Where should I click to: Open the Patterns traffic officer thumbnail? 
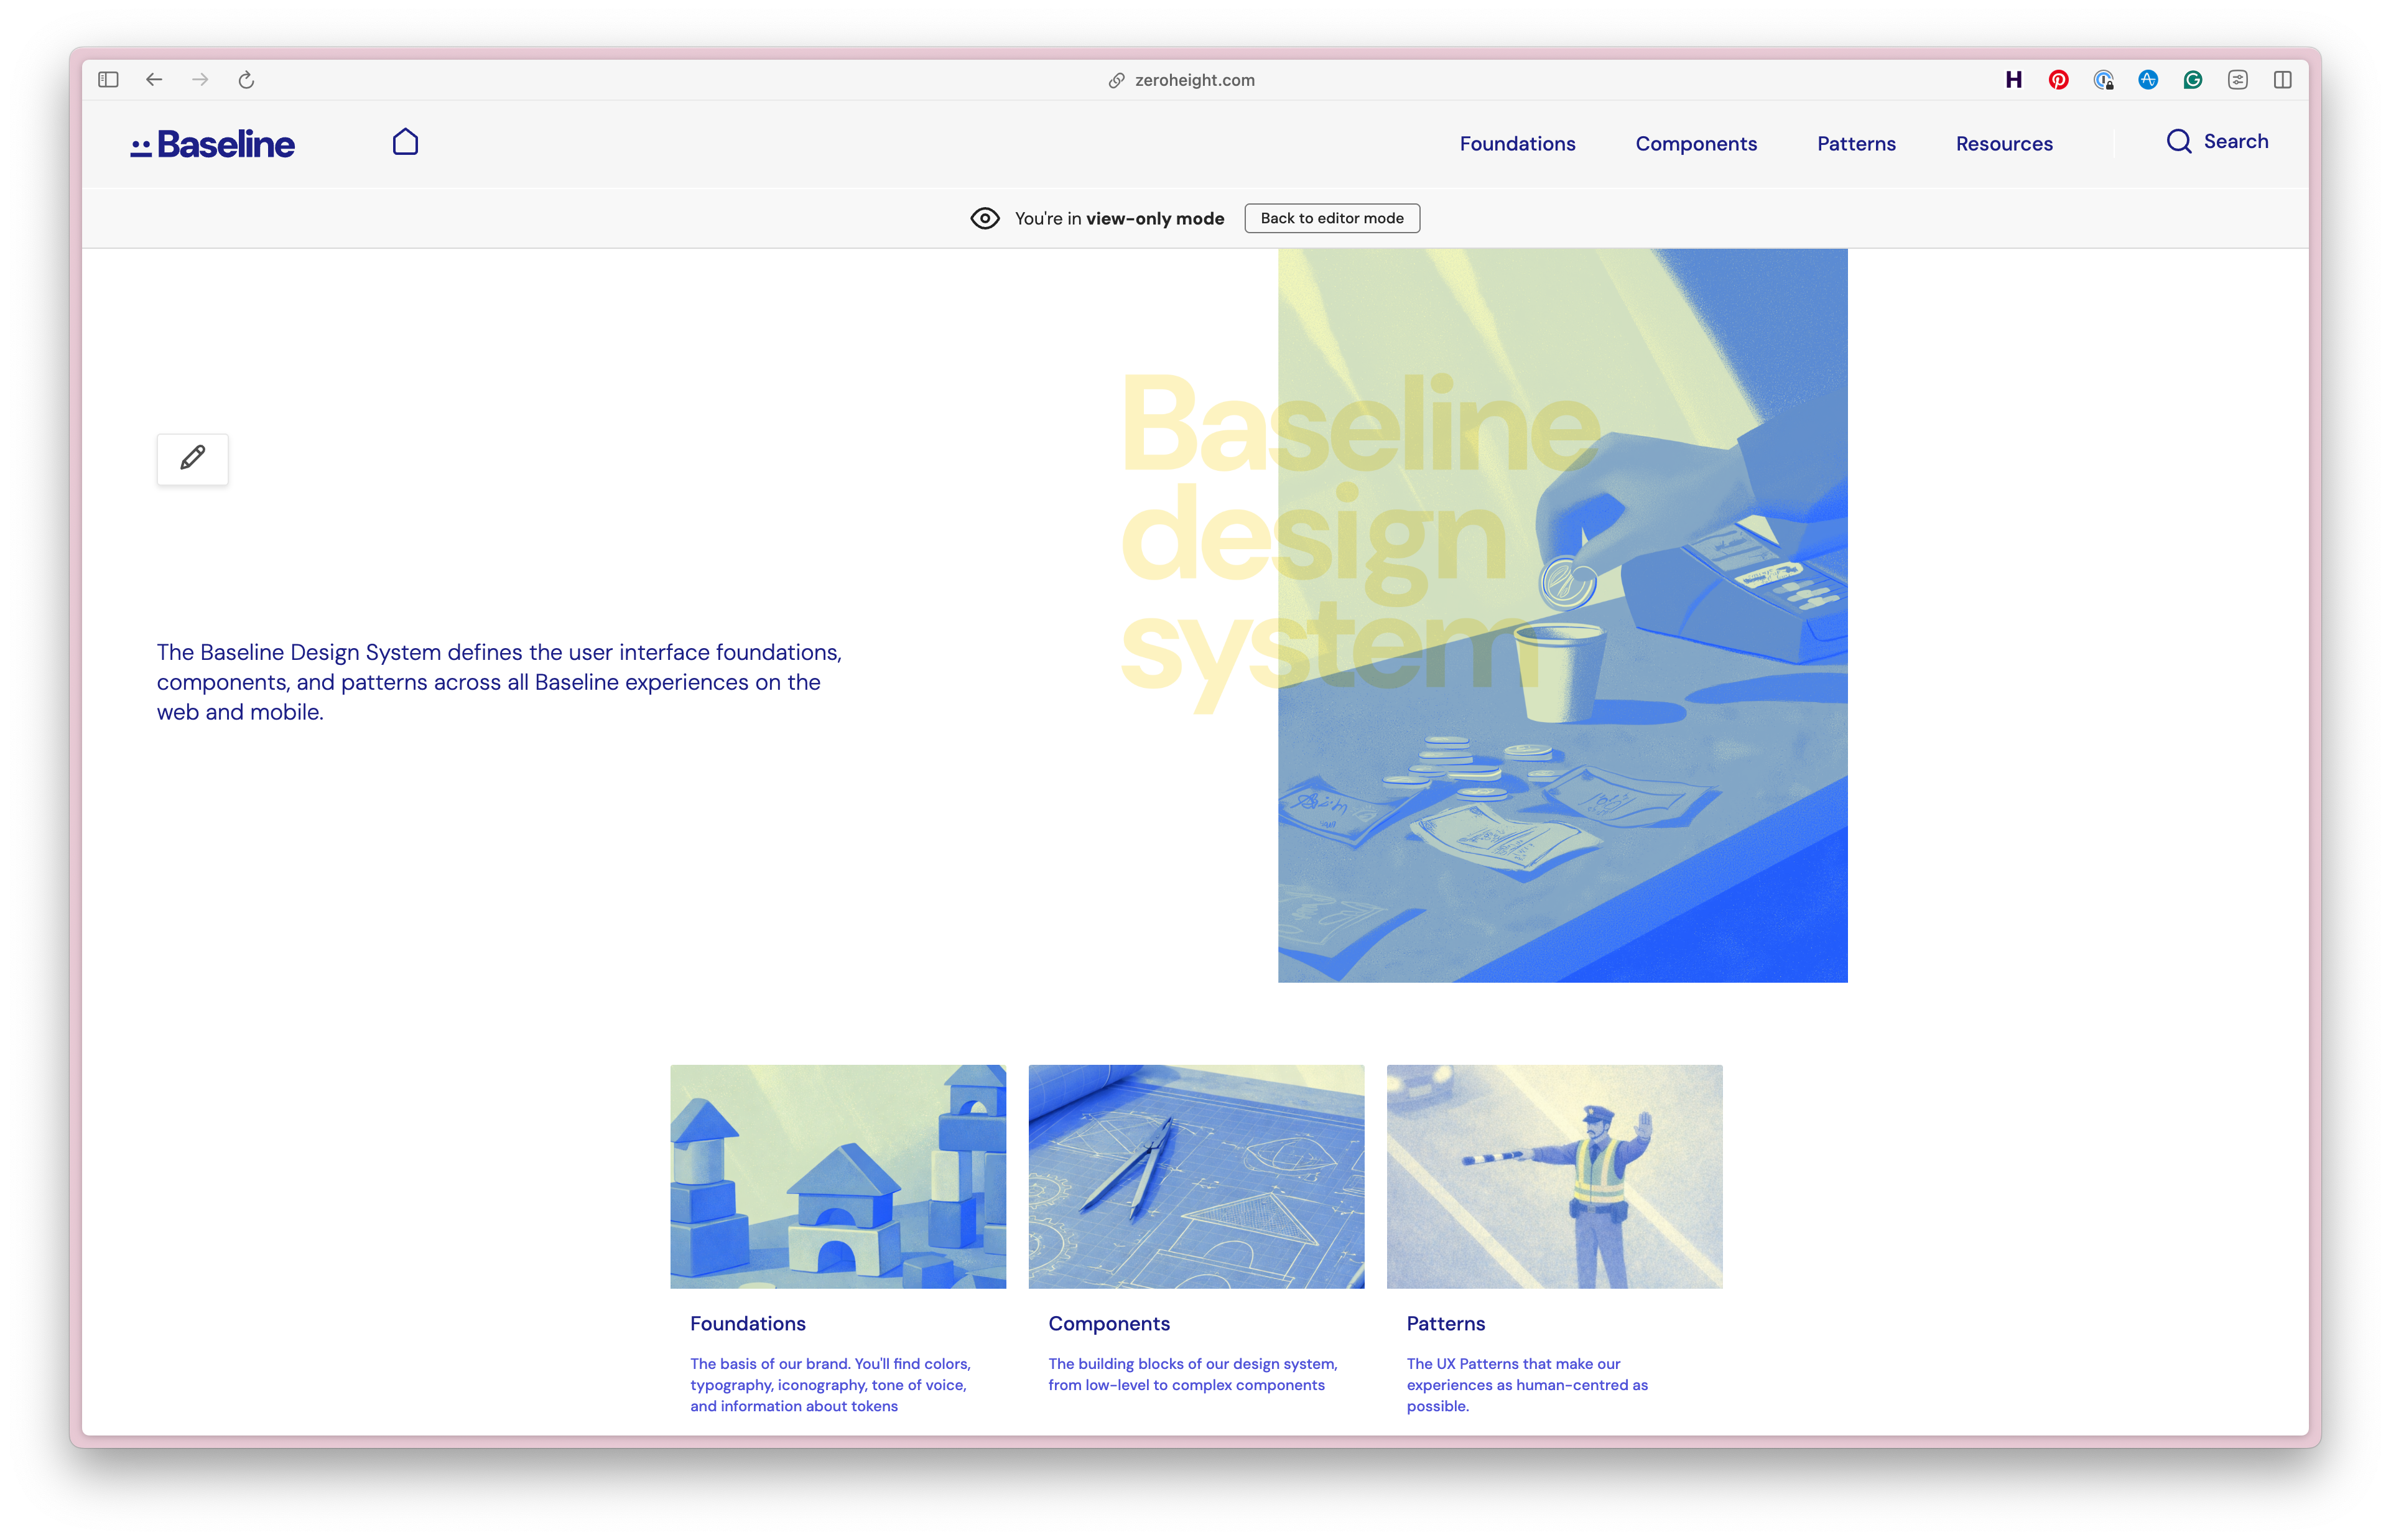[1554, 1176]
